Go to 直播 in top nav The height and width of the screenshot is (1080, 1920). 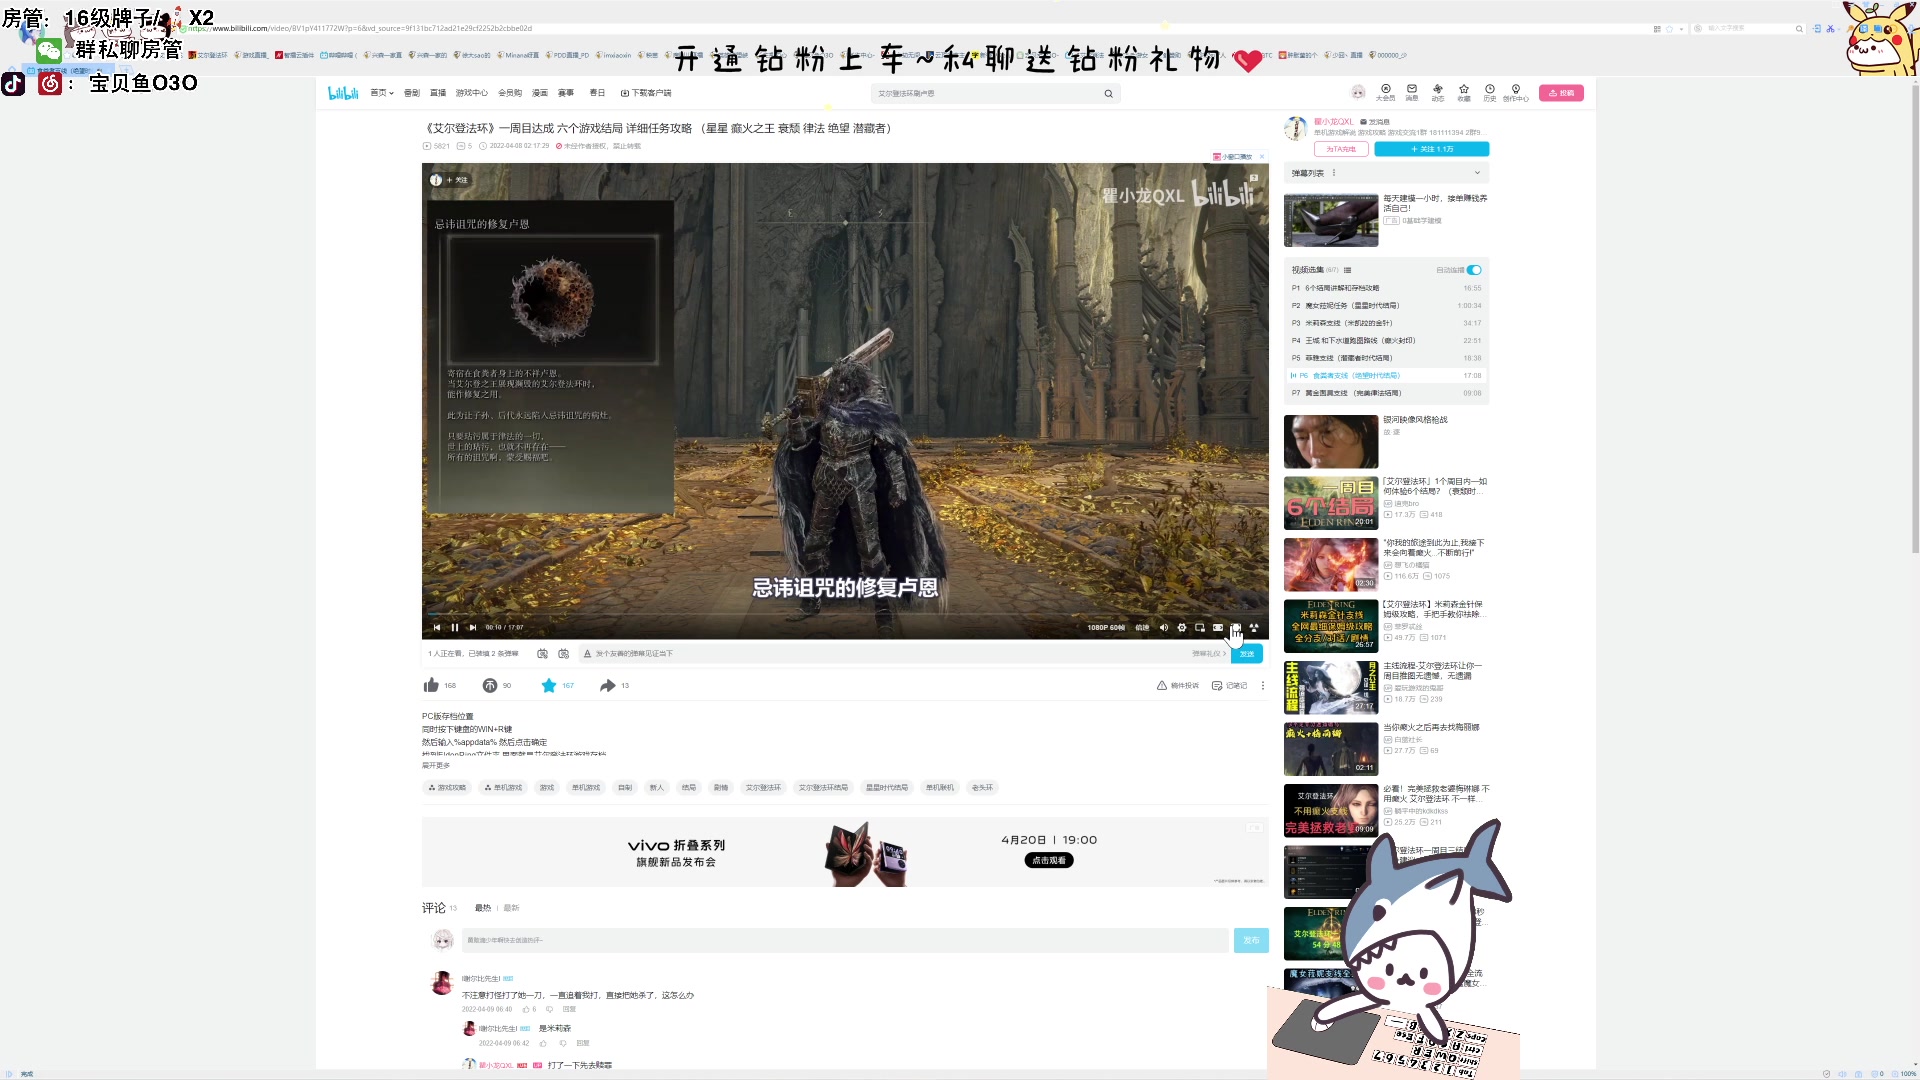click(438, 93)
